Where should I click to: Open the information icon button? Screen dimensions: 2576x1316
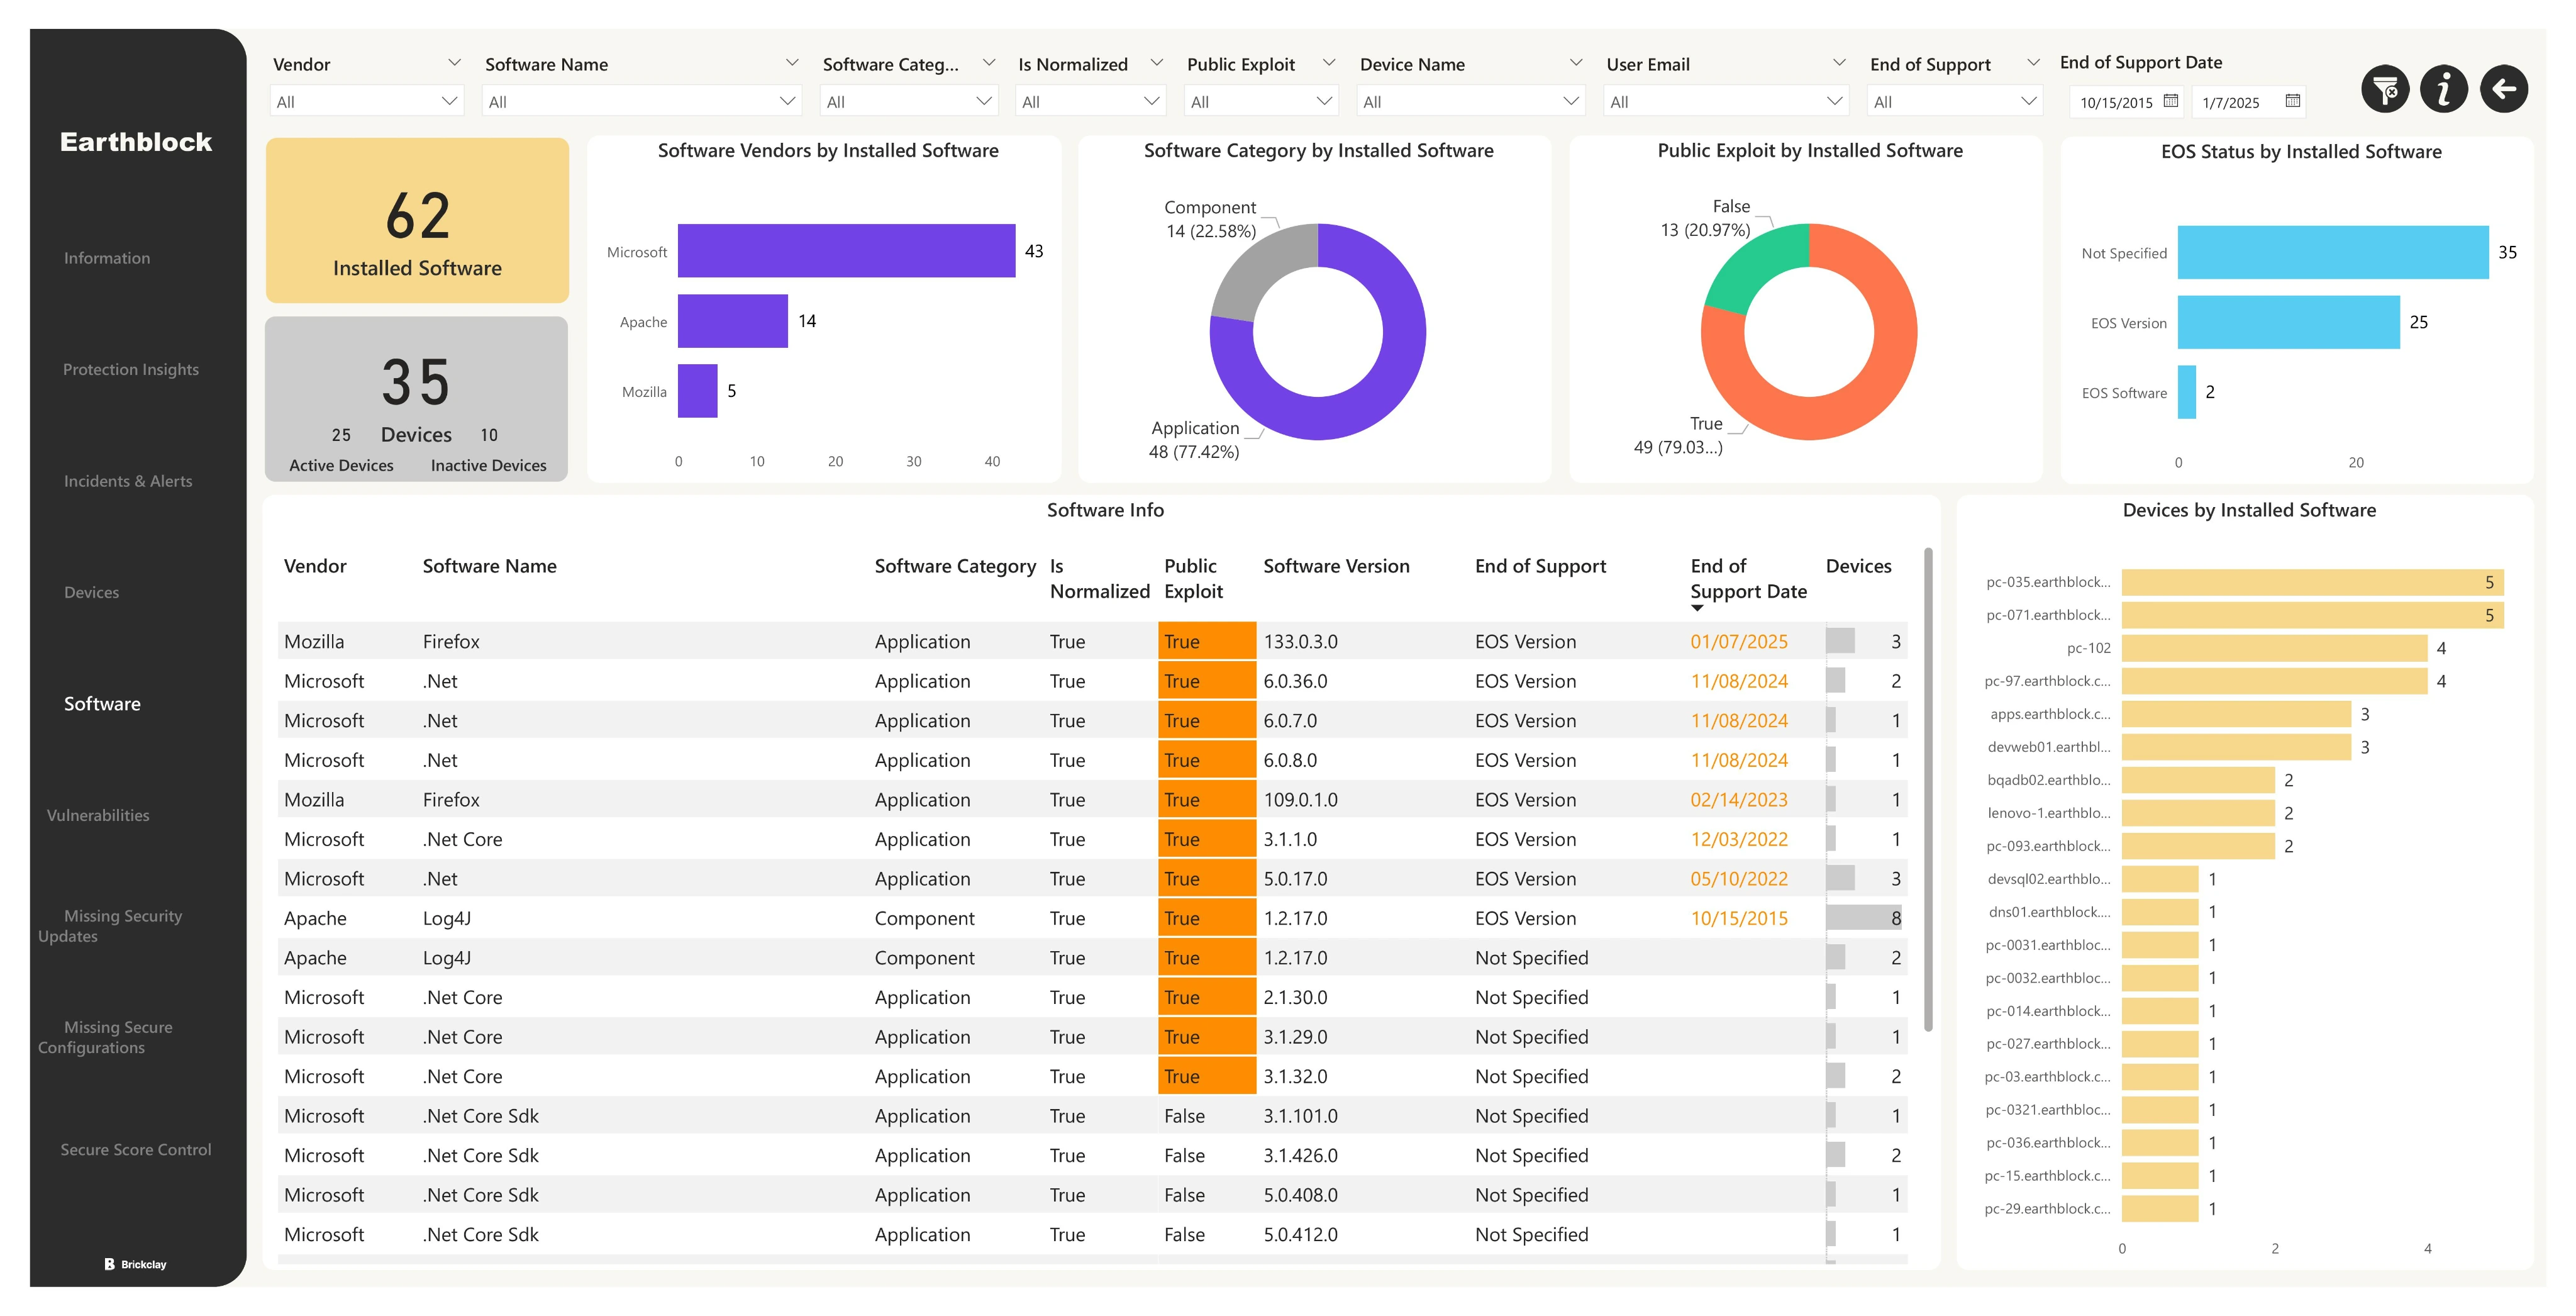click(2444, 90)
